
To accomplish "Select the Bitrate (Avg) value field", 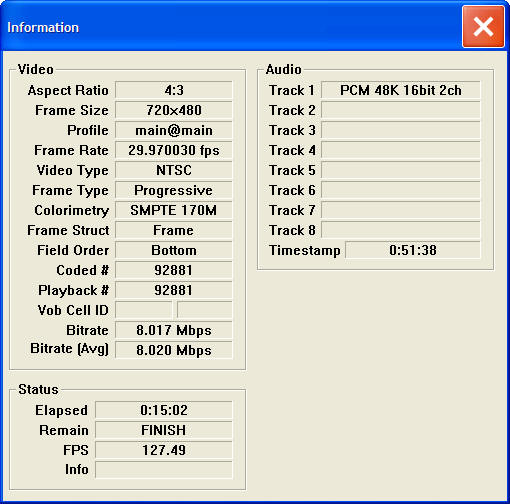I will pos(174,350).
